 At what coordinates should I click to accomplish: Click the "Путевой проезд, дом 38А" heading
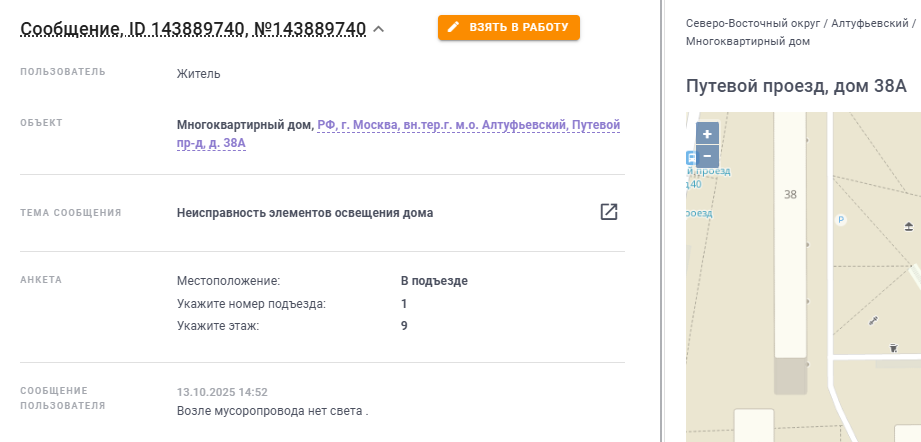coord(796,86)
